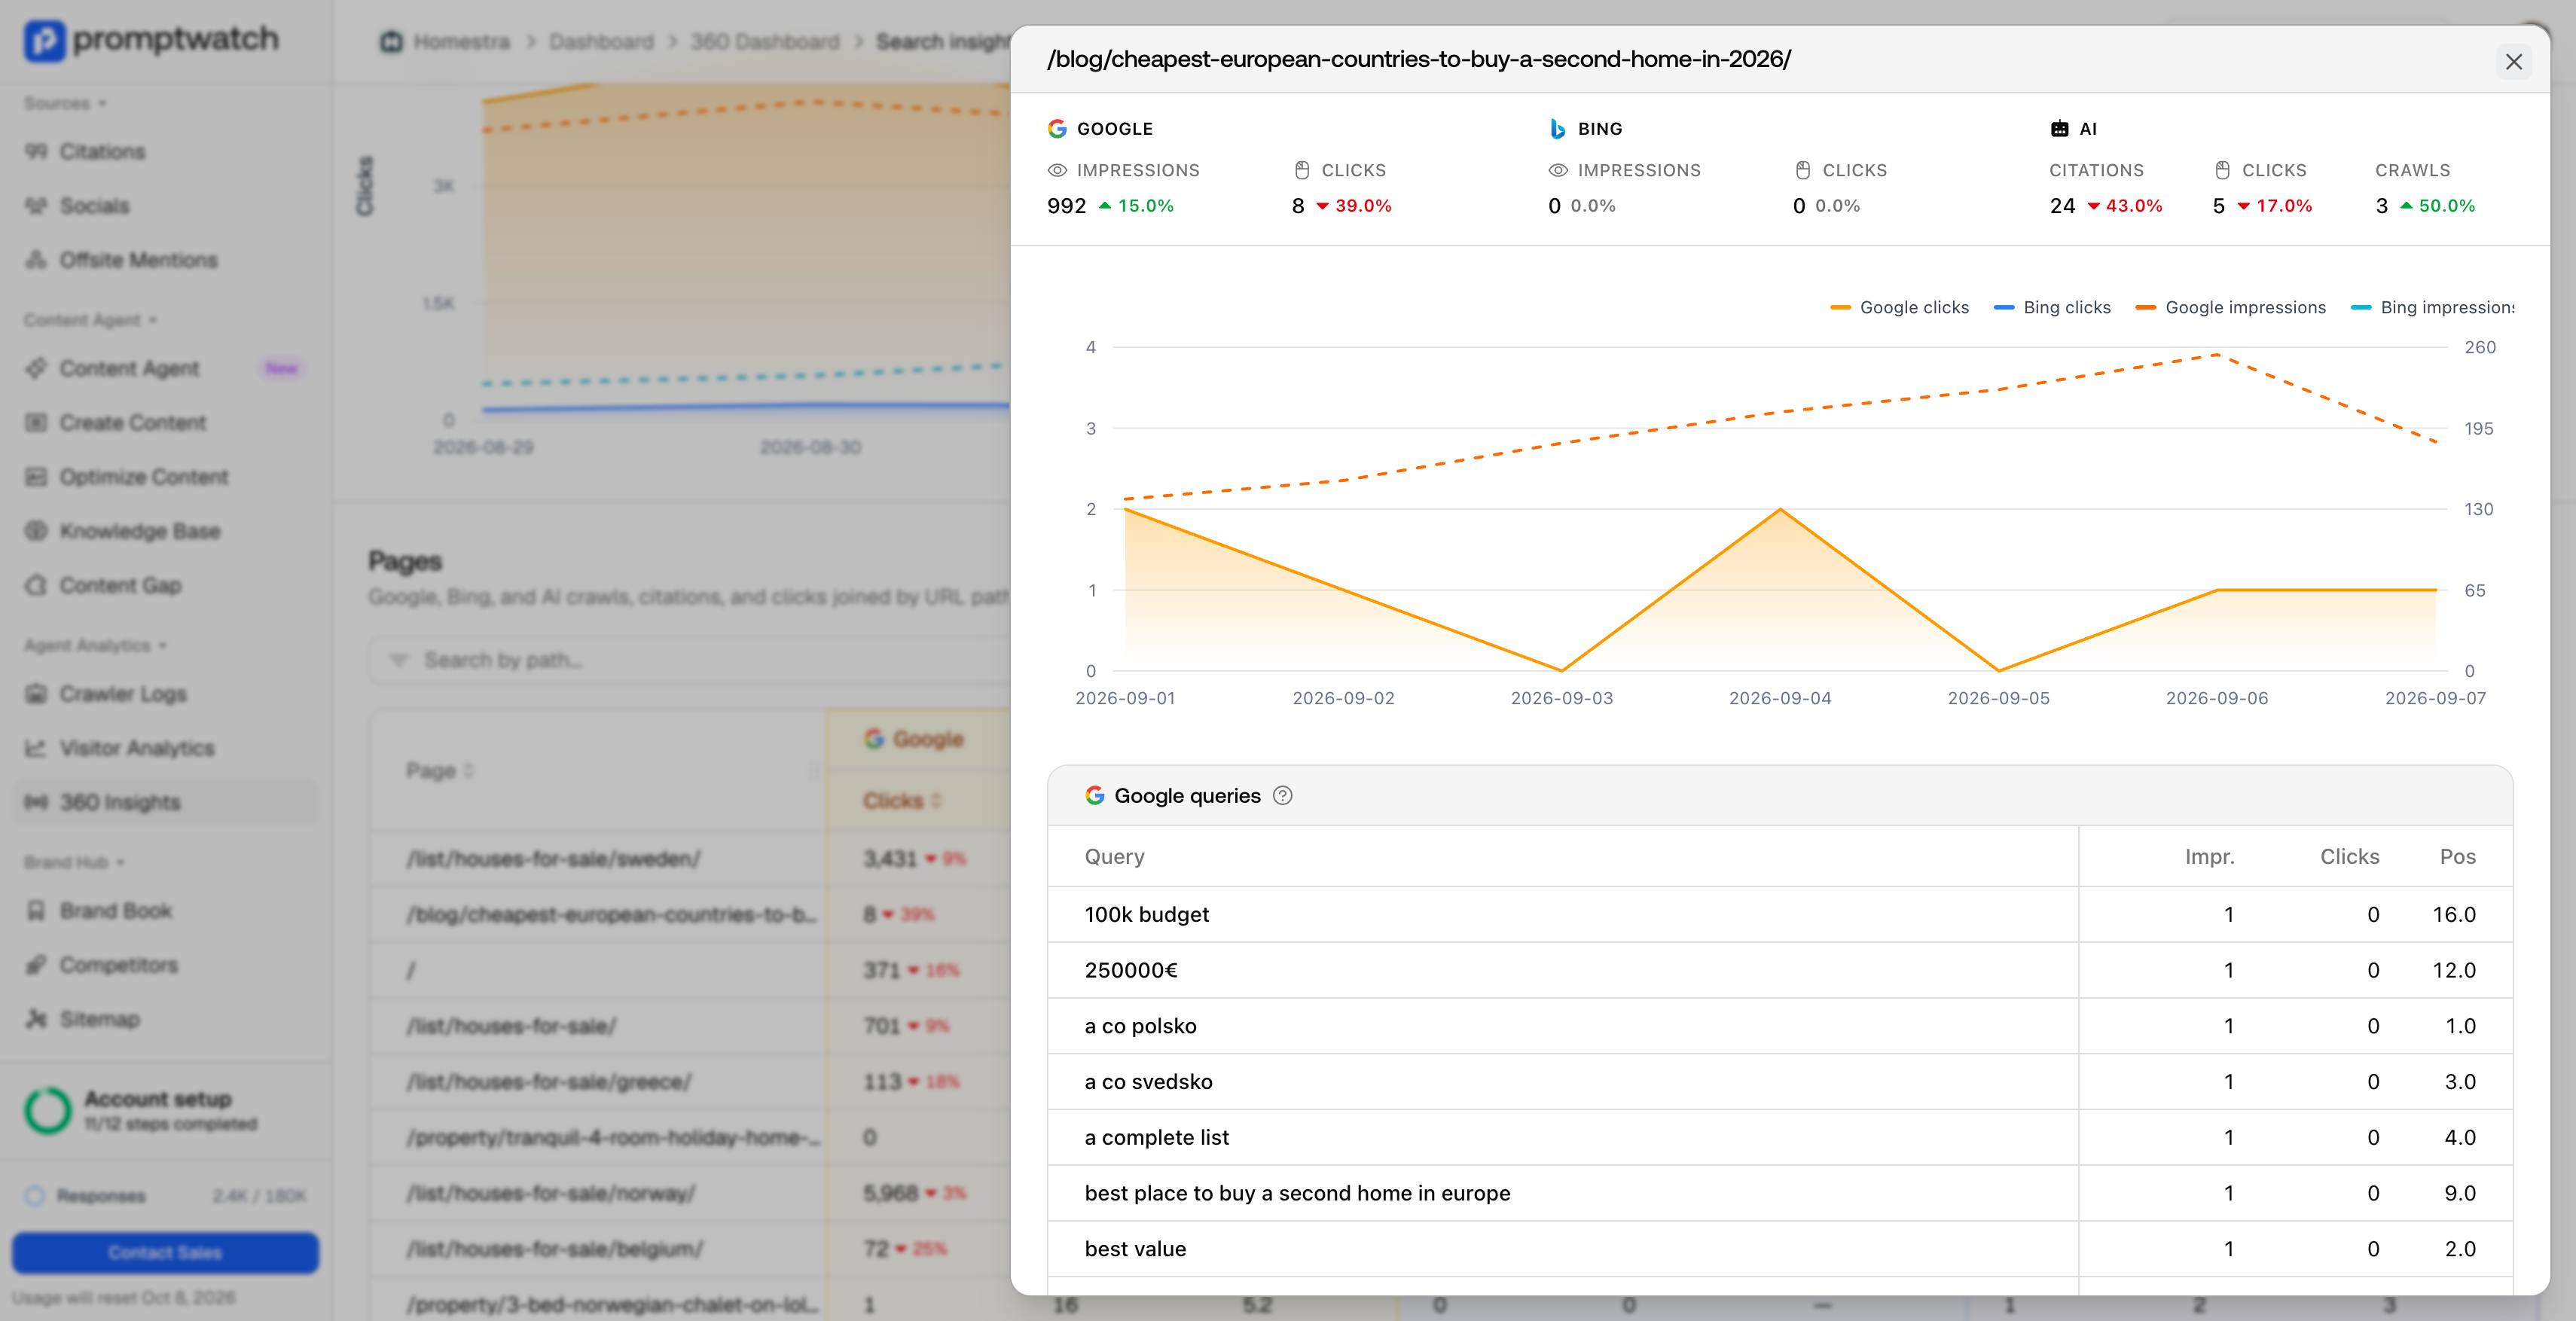Toggle the Bing clicks legend series
The width and height of the screenshot is (2576, 1321).
(2052, 308)
